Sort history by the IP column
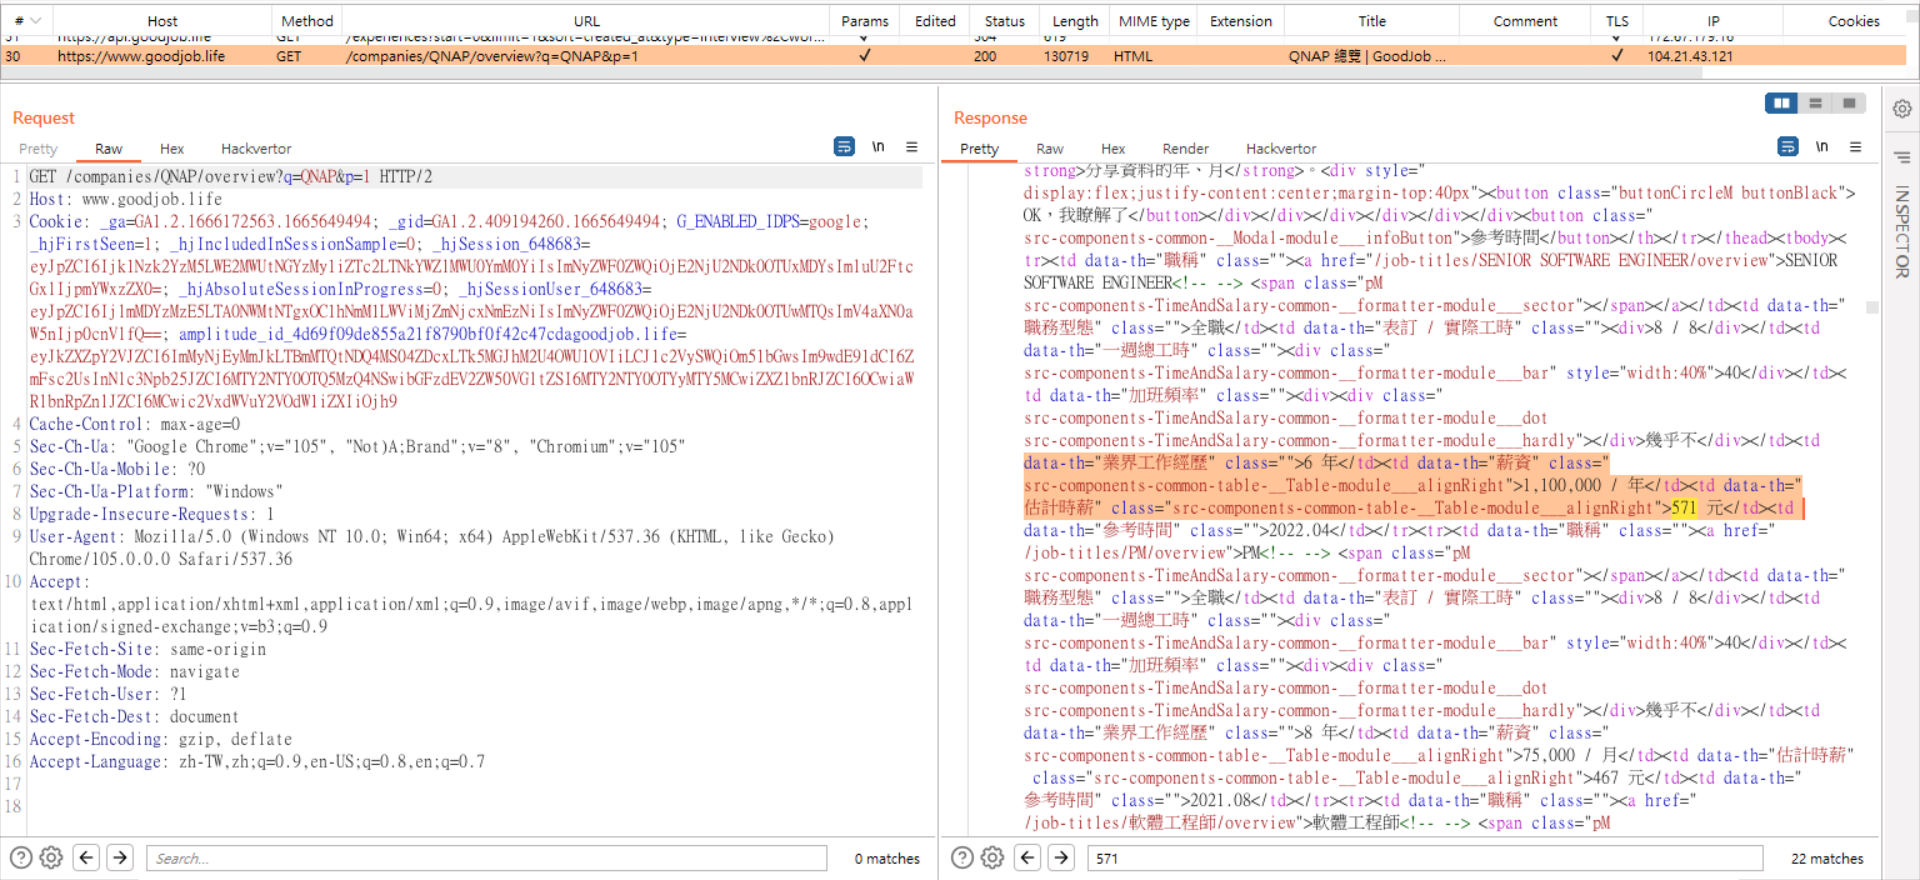1920x880 pixels. point(1713,21)
